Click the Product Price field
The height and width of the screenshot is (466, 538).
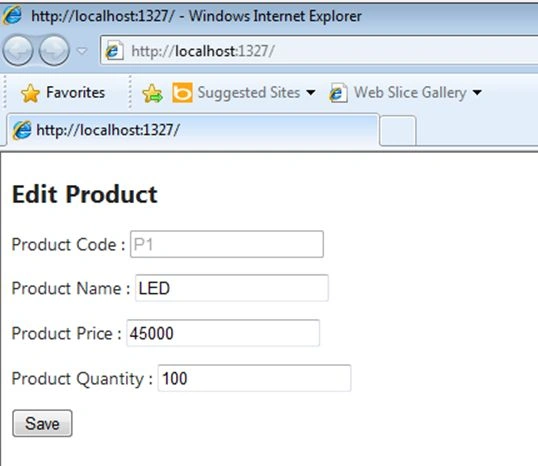pos(223,333)
